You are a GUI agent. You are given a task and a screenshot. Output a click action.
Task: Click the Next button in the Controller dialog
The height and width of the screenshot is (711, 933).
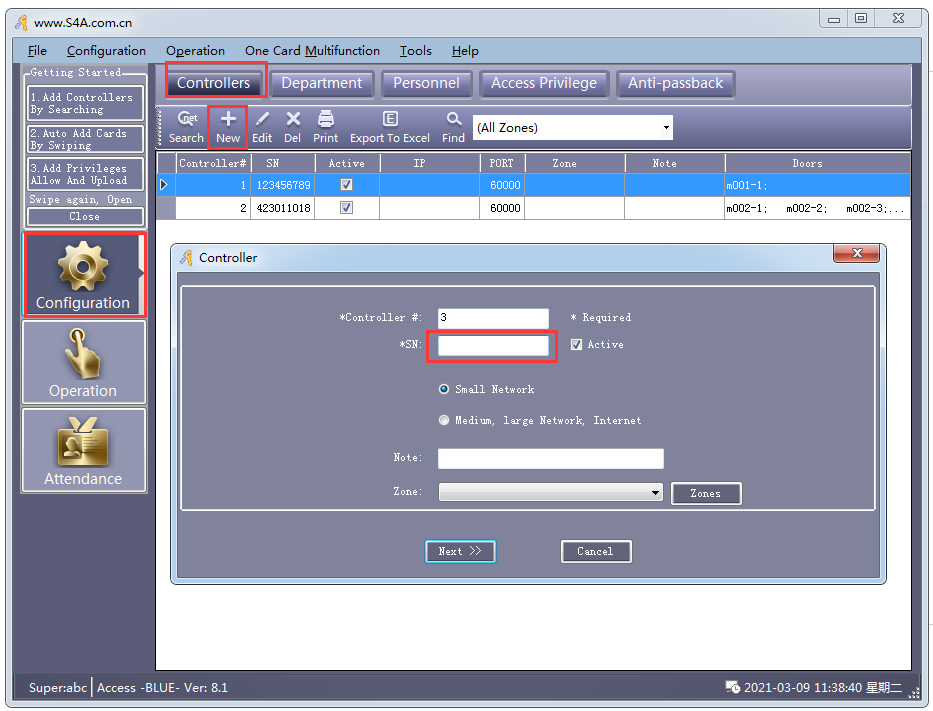pyautogui.click(x=460, y=551)
